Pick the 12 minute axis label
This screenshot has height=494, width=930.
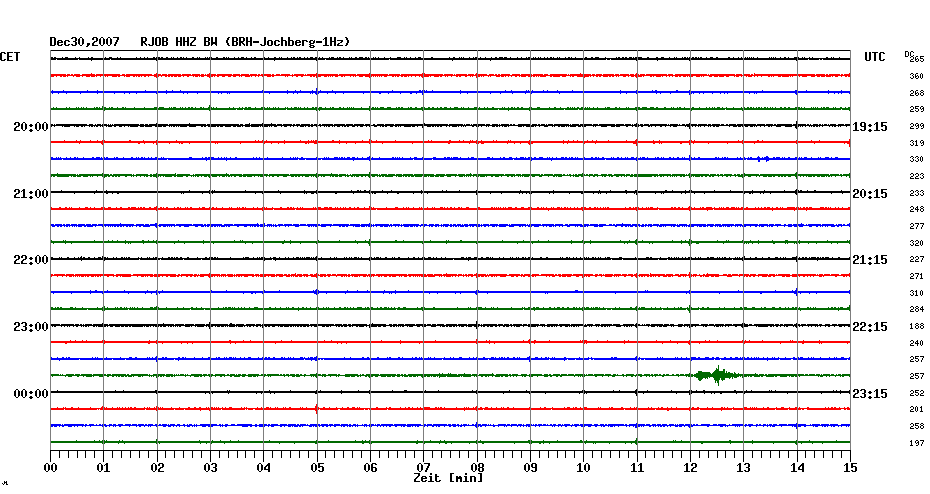(690, 468)
